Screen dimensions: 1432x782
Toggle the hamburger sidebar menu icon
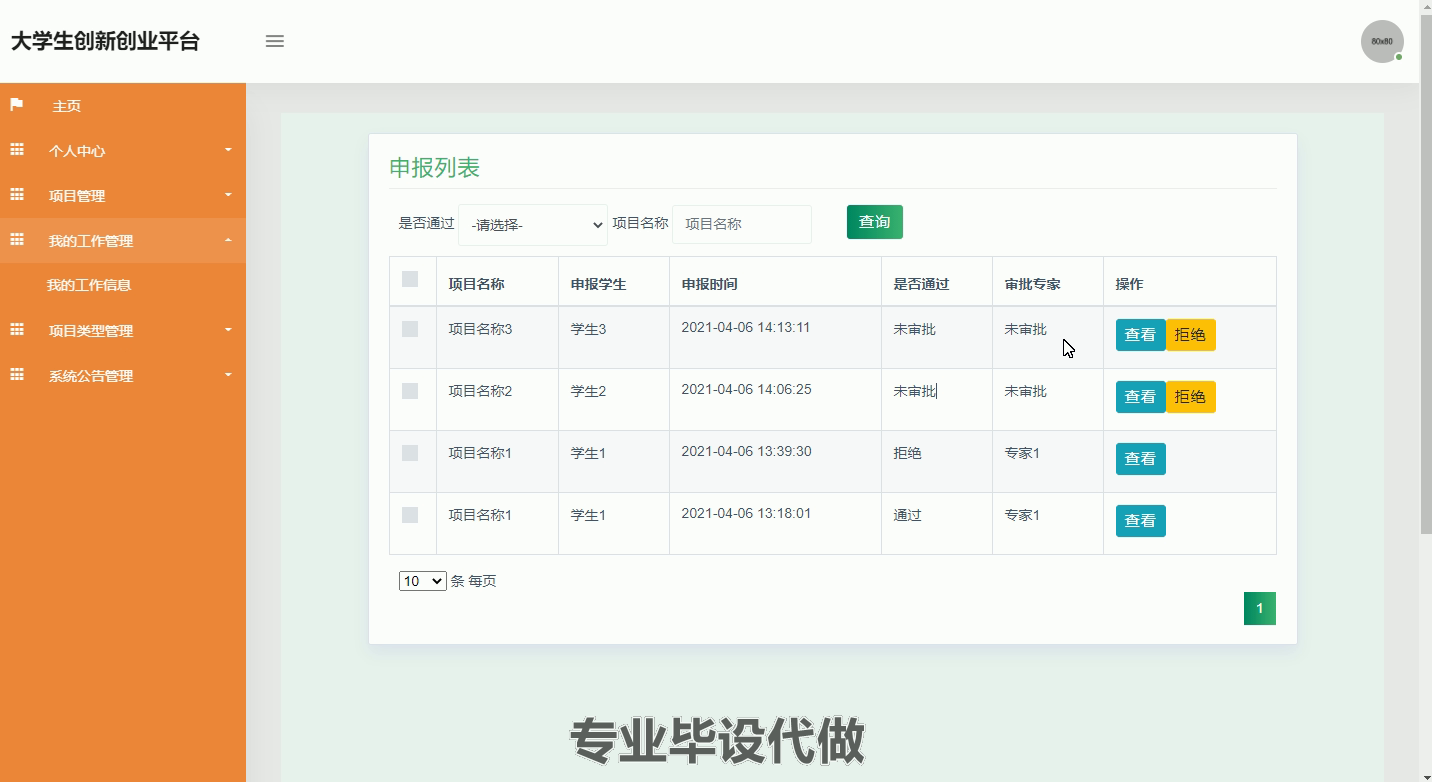[x=275, y=41]
